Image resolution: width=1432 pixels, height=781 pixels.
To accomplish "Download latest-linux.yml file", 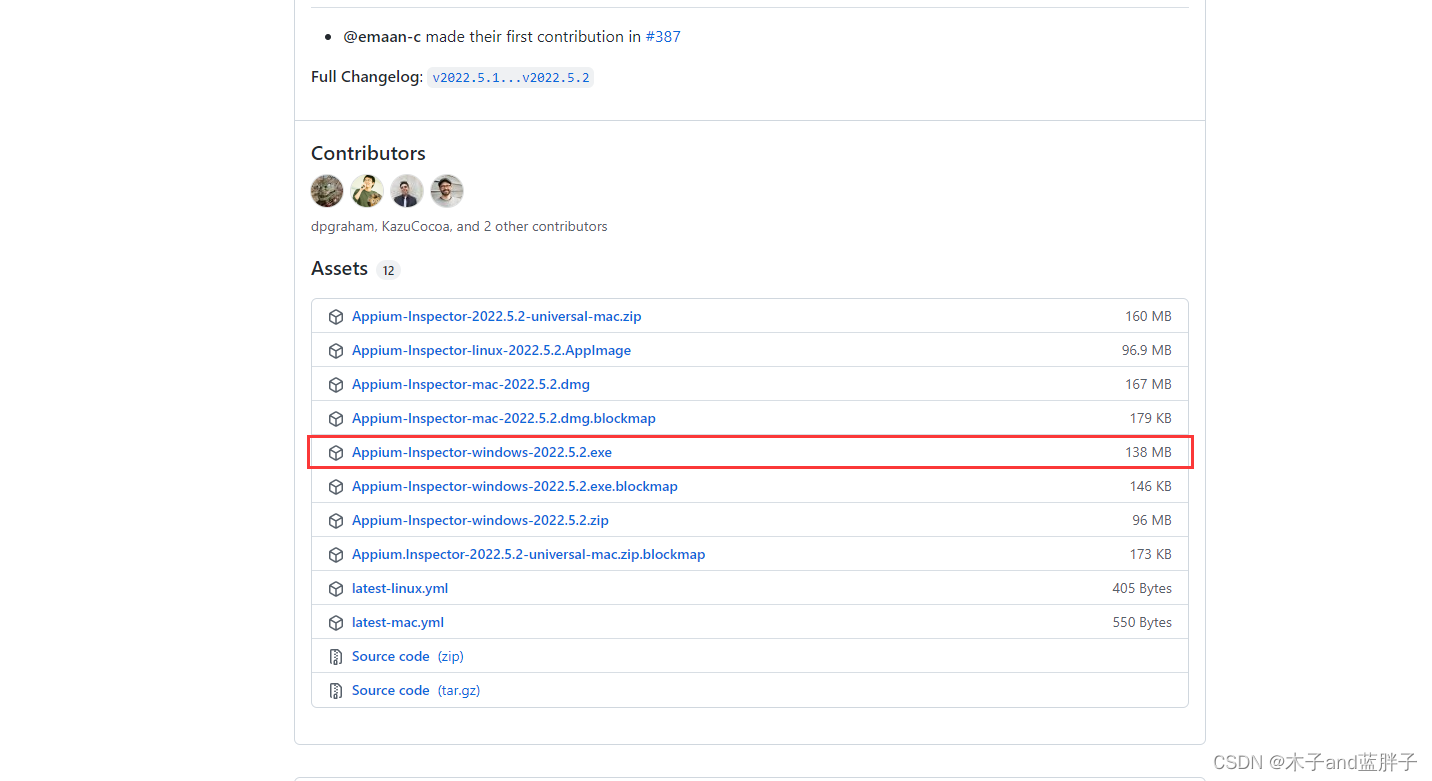I will tap(400, 588).
